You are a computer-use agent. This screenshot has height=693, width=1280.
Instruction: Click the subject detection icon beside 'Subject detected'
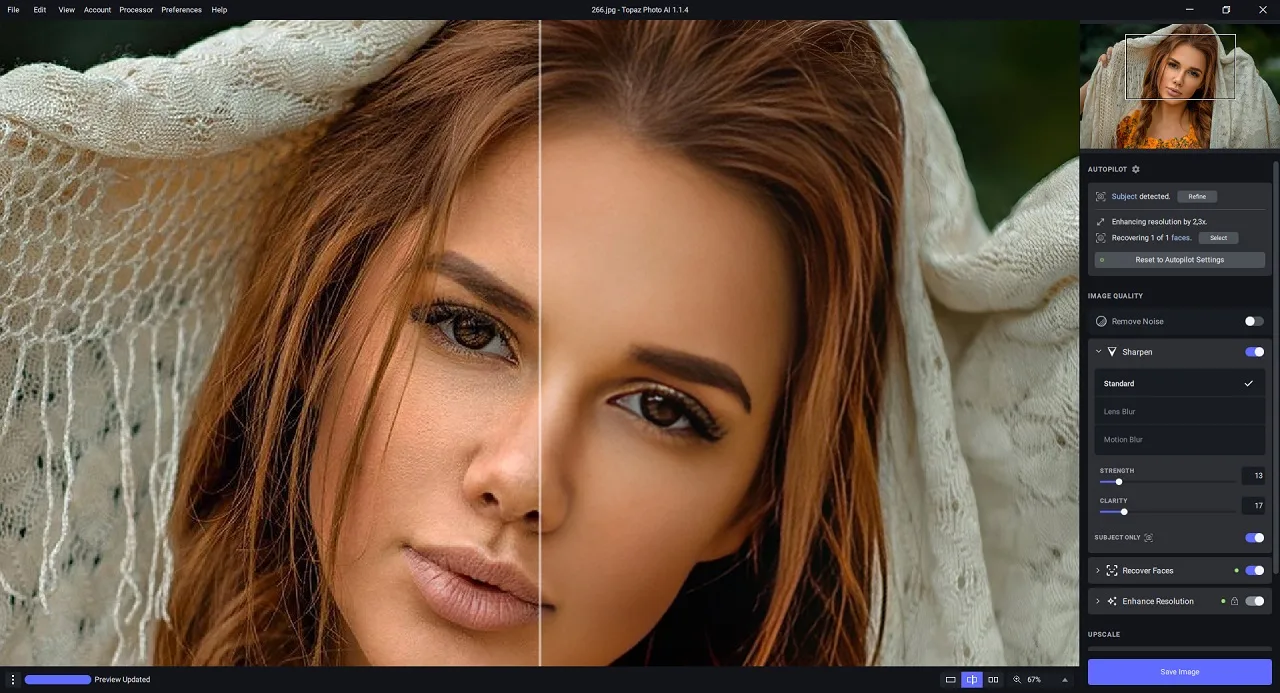point(1101,197)
